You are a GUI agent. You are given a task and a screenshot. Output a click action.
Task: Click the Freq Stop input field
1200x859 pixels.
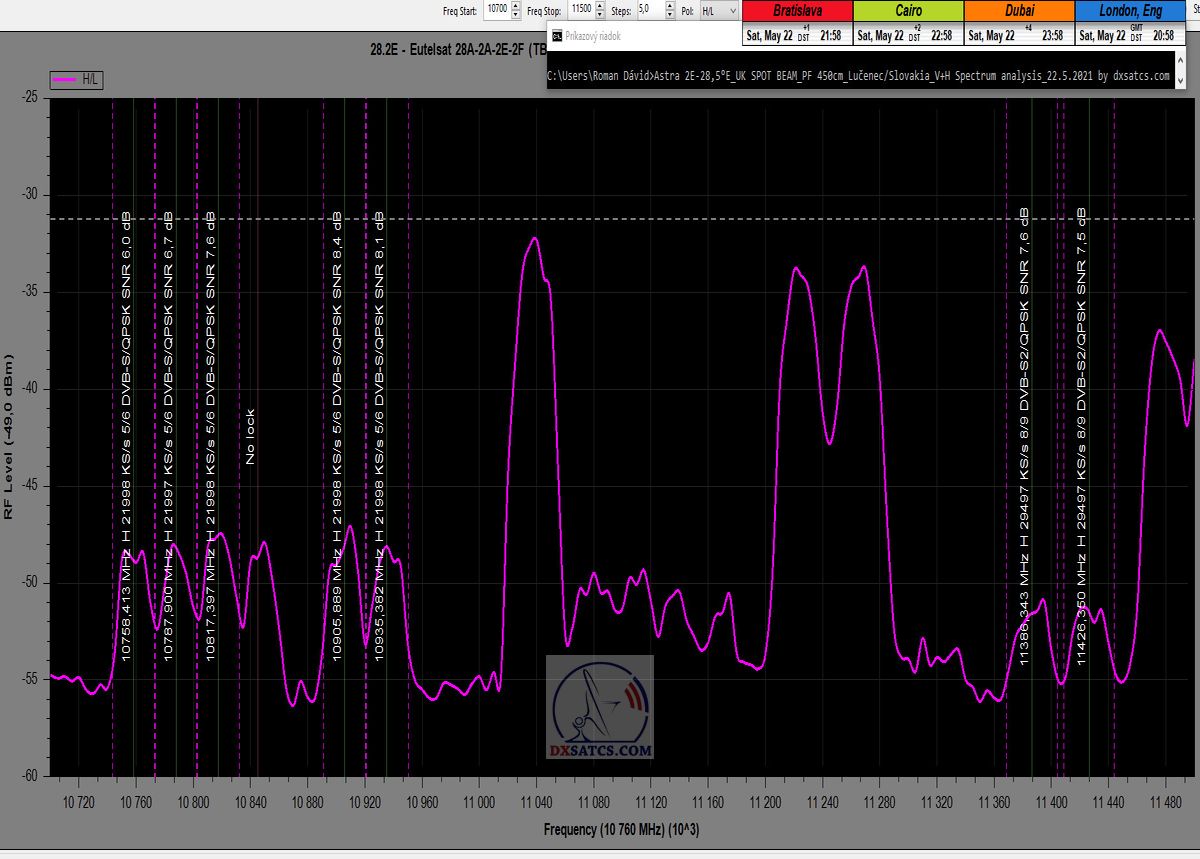580,10
